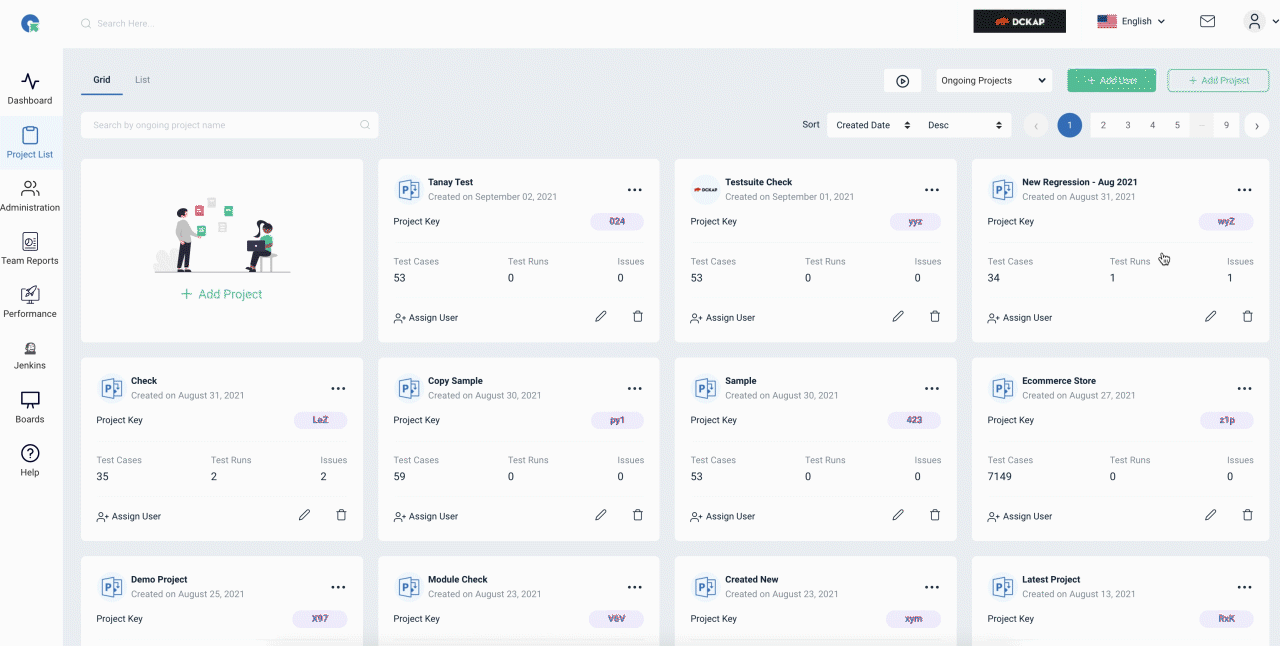Viewport: 1280px width, 646px height.
Task: Open the Desc sort order dropdown
Action: pos(965,125)
